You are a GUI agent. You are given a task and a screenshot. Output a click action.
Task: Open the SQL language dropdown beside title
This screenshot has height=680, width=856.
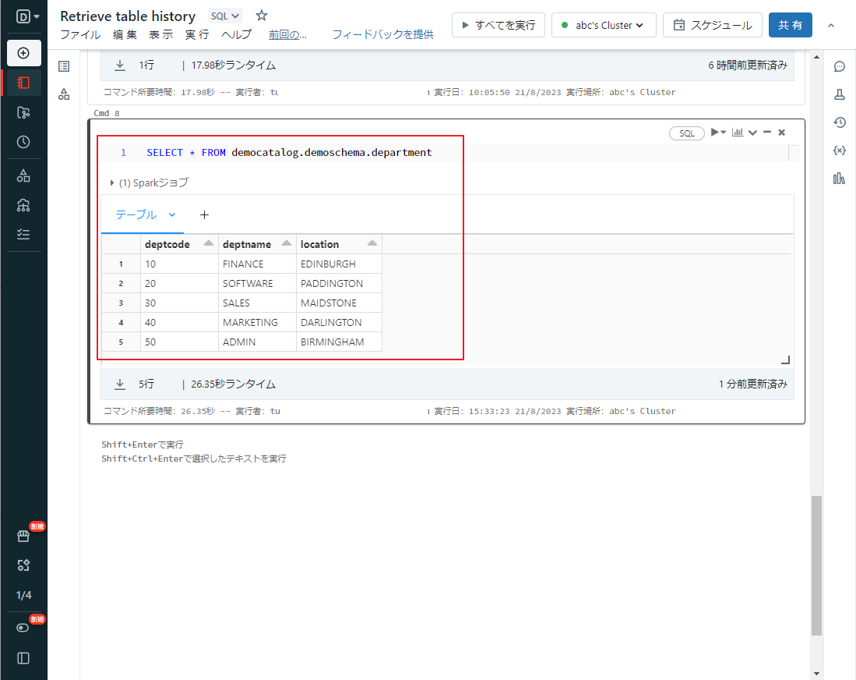click(x=225, y=16)
